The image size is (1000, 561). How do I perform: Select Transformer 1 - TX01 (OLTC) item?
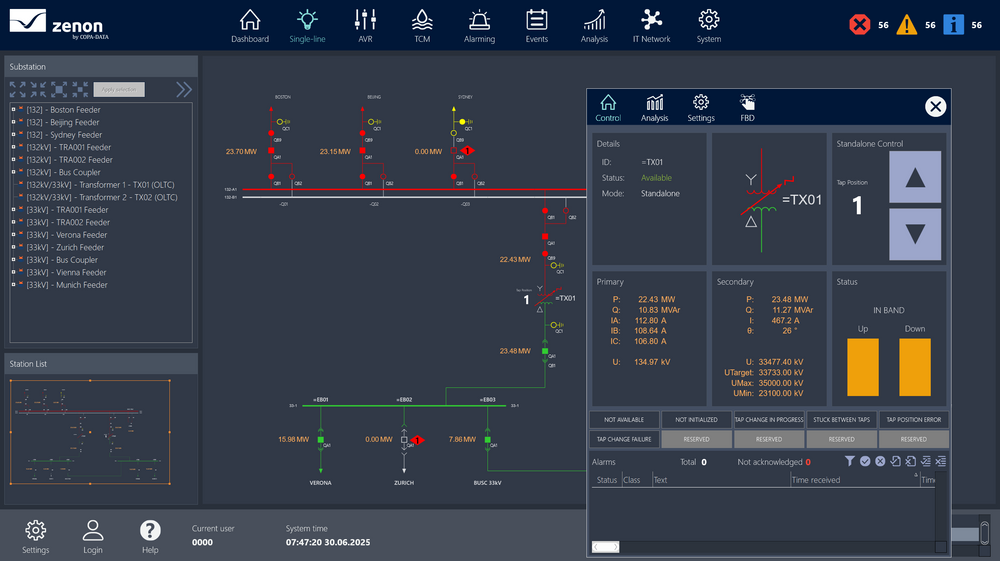click(102, 185)
